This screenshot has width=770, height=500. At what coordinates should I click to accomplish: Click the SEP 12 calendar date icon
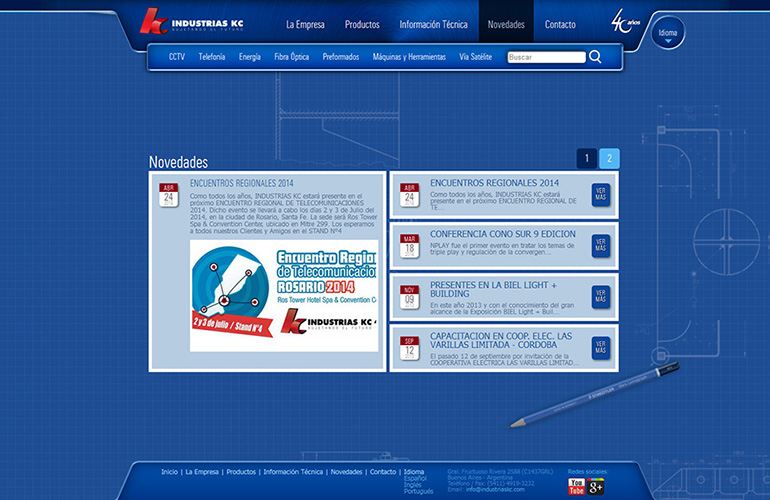pos(410,348)
